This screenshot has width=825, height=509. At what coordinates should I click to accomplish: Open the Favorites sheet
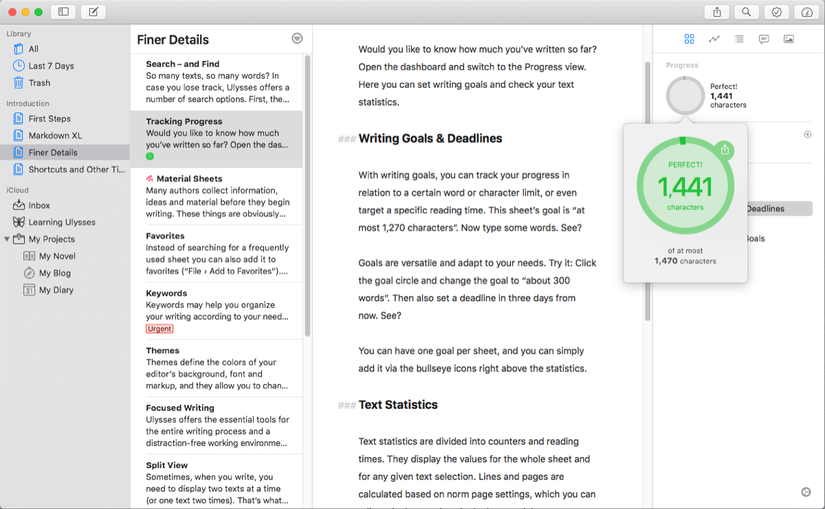217,254
